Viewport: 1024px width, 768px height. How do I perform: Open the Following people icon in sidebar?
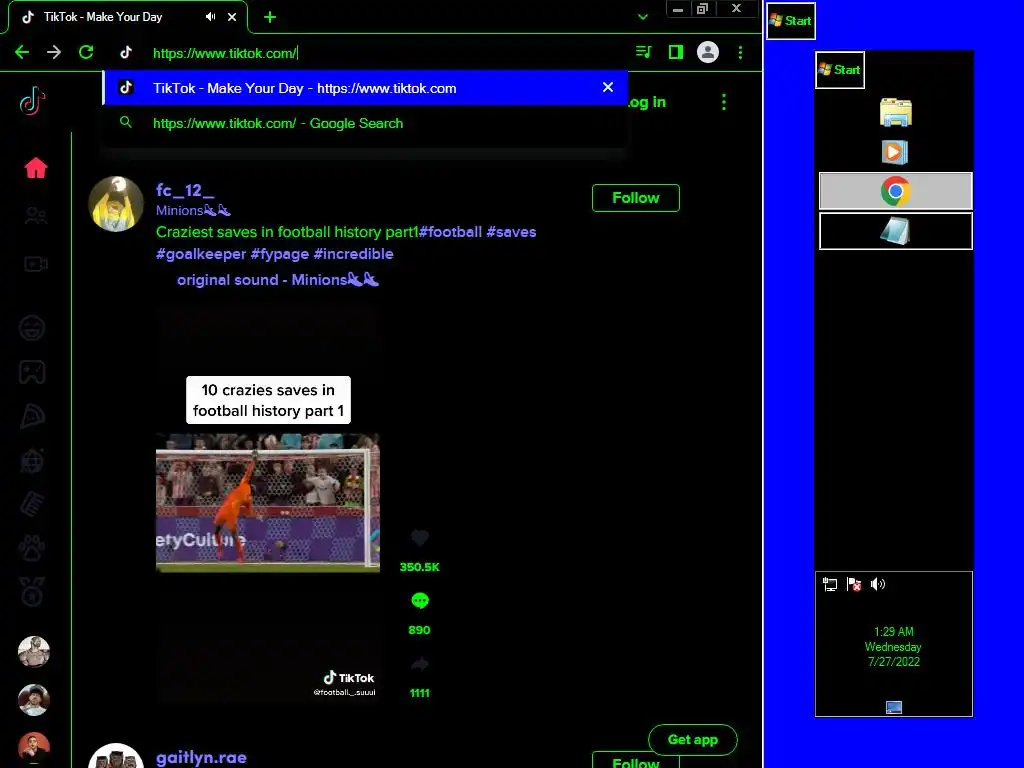(36, 216)
